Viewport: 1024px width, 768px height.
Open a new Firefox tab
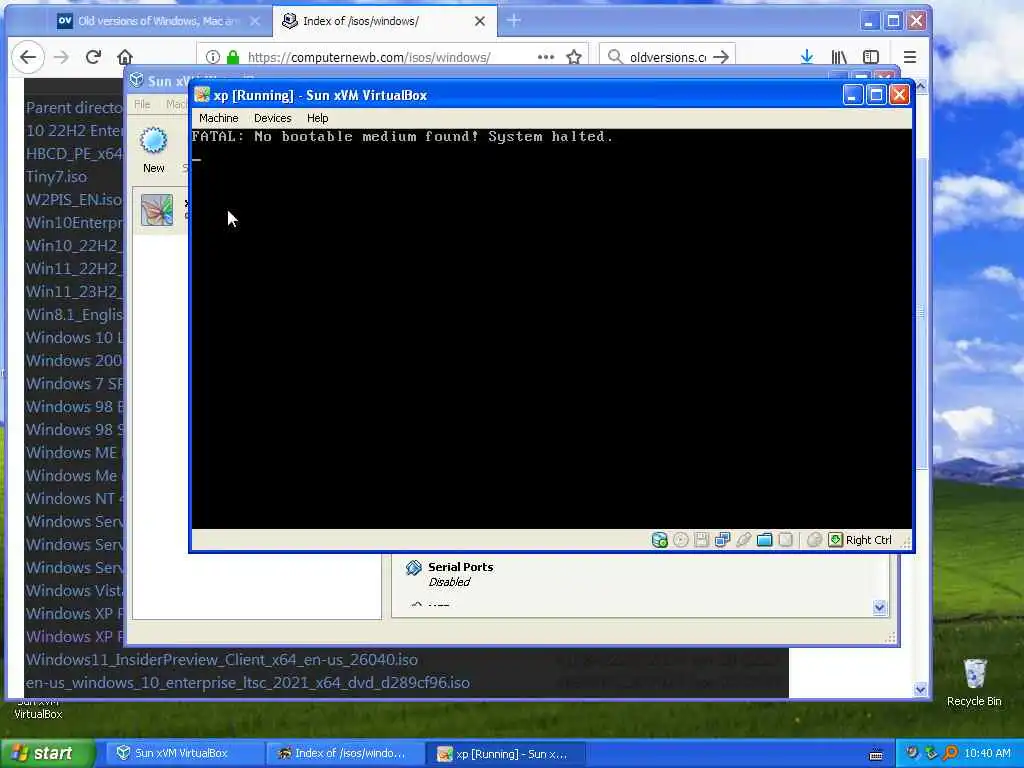(514, 21)
